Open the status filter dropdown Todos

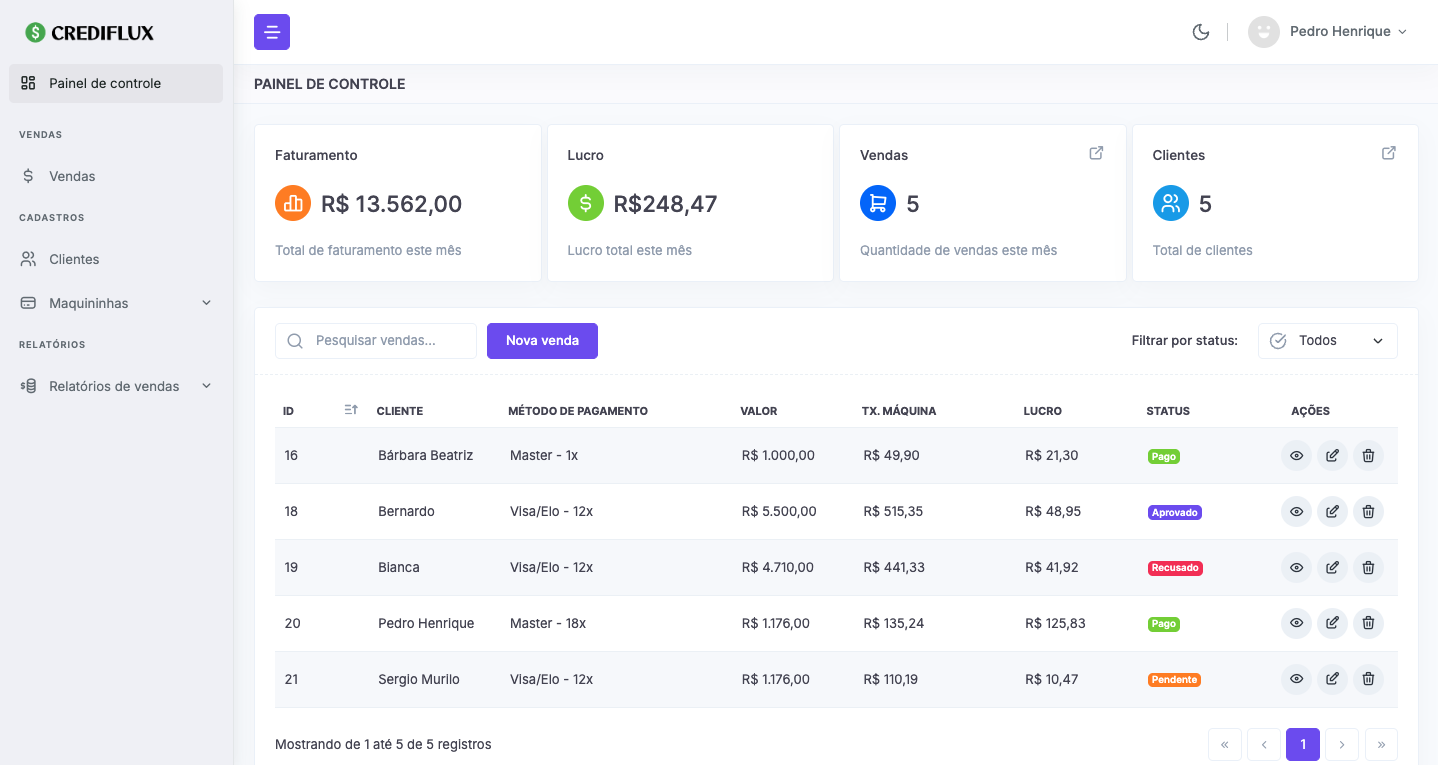tap(1327, 341)
